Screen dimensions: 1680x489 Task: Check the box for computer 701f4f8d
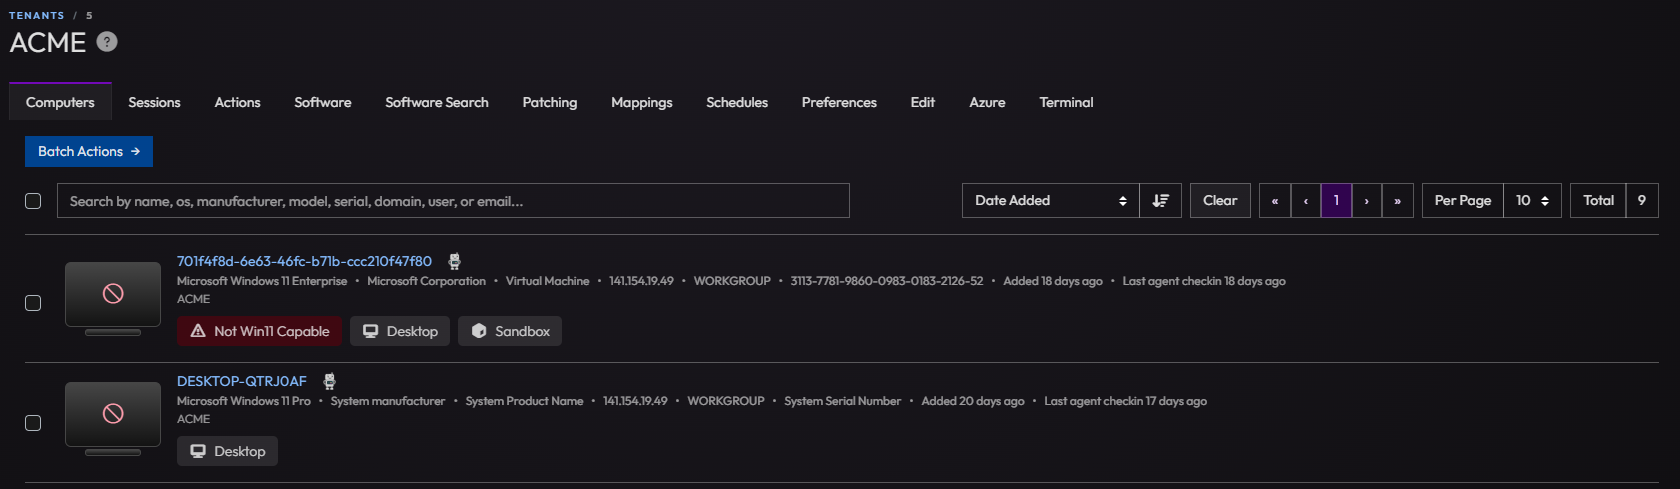(x=33, y=303)
